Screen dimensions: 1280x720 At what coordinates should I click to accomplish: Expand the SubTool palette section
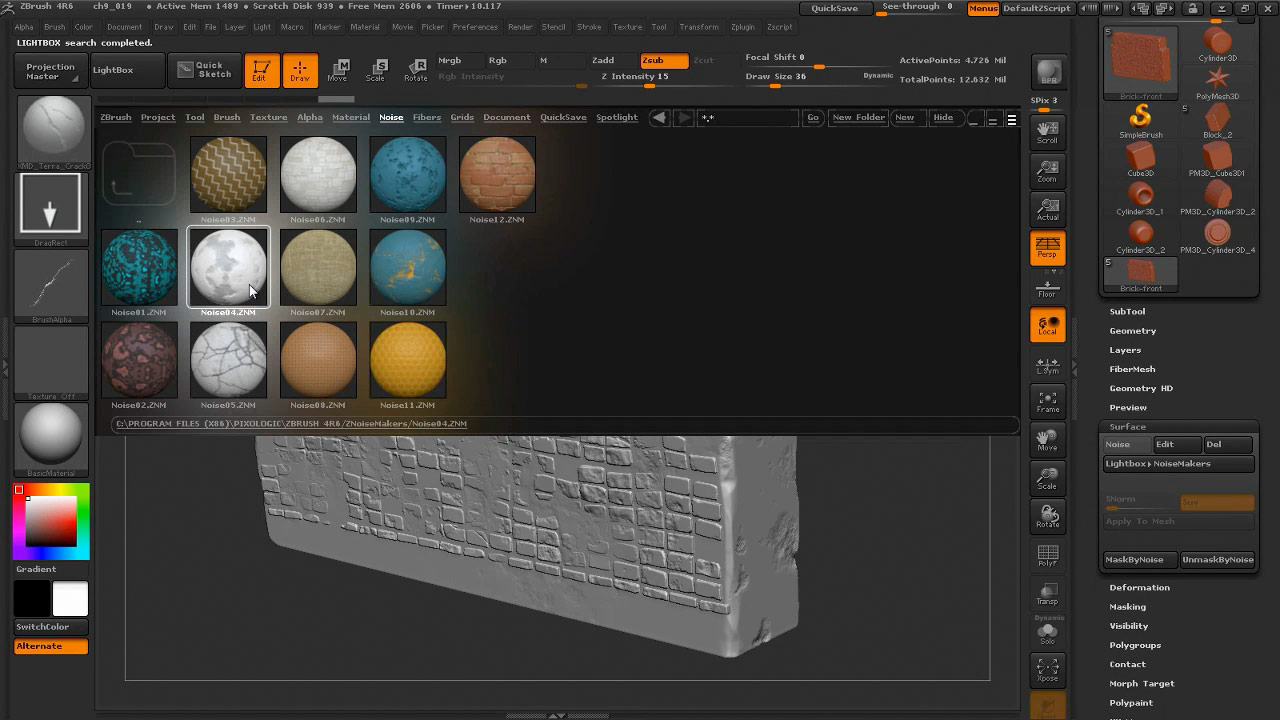(x=1127, y=311)
